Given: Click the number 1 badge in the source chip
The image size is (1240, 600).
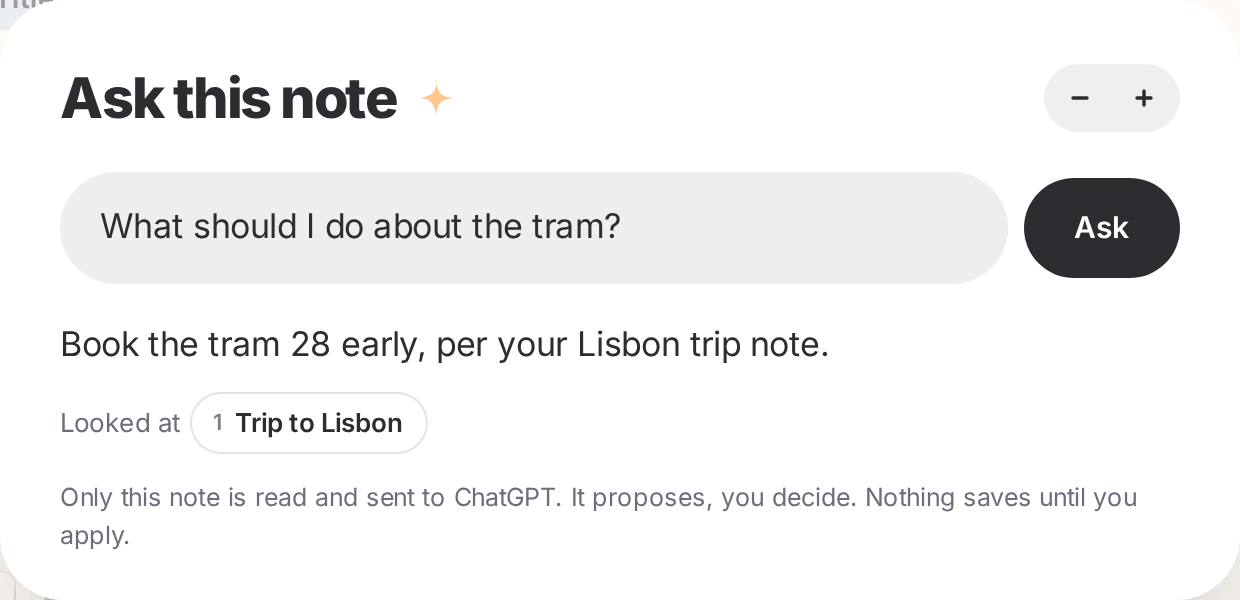Looking at the screenshot, I should tap(218, 423).
